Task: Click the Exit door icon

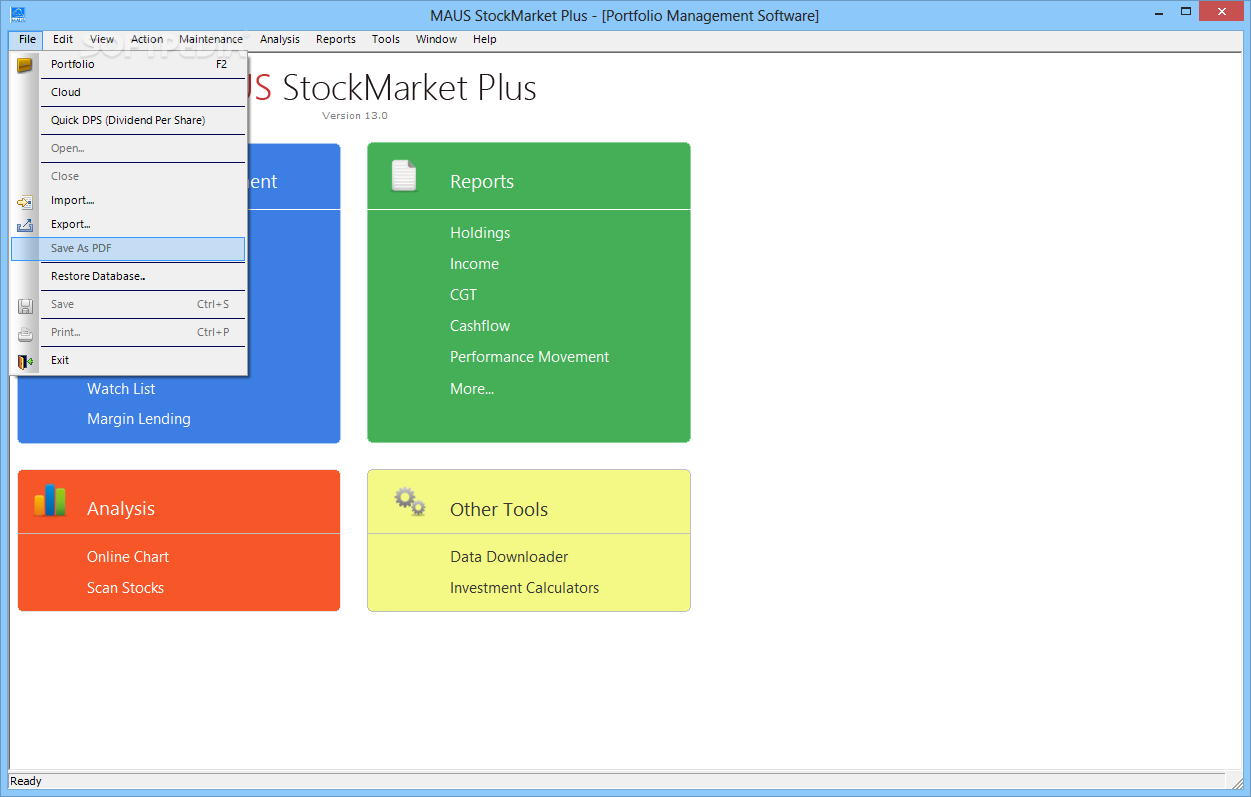Action: click(x=25, y=361)
